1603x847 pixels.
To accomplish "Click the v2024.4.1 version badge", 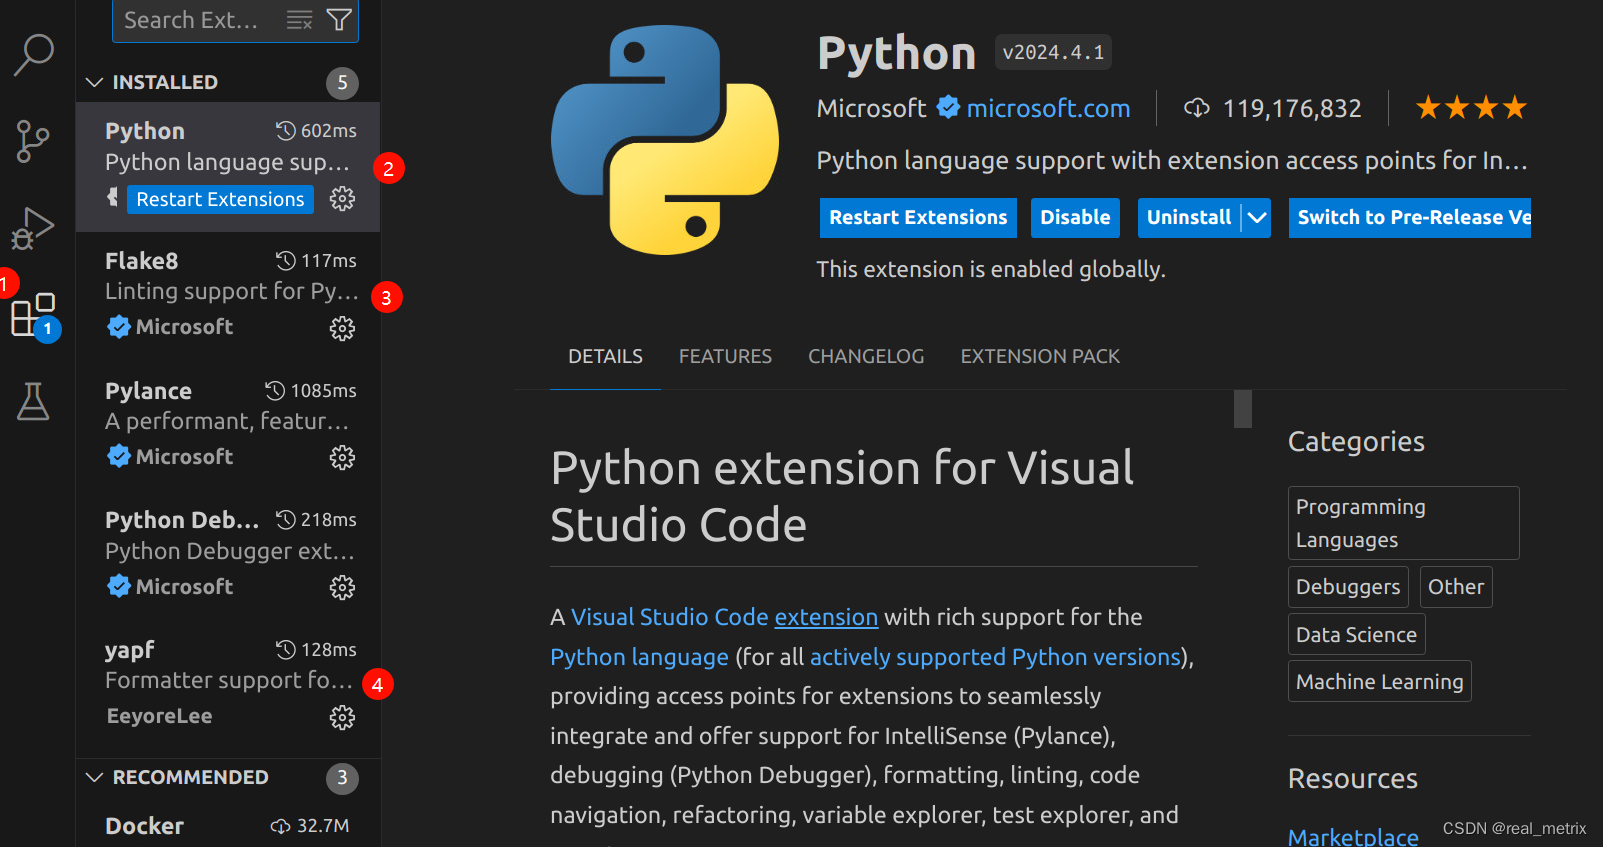I will point(1053,52).
